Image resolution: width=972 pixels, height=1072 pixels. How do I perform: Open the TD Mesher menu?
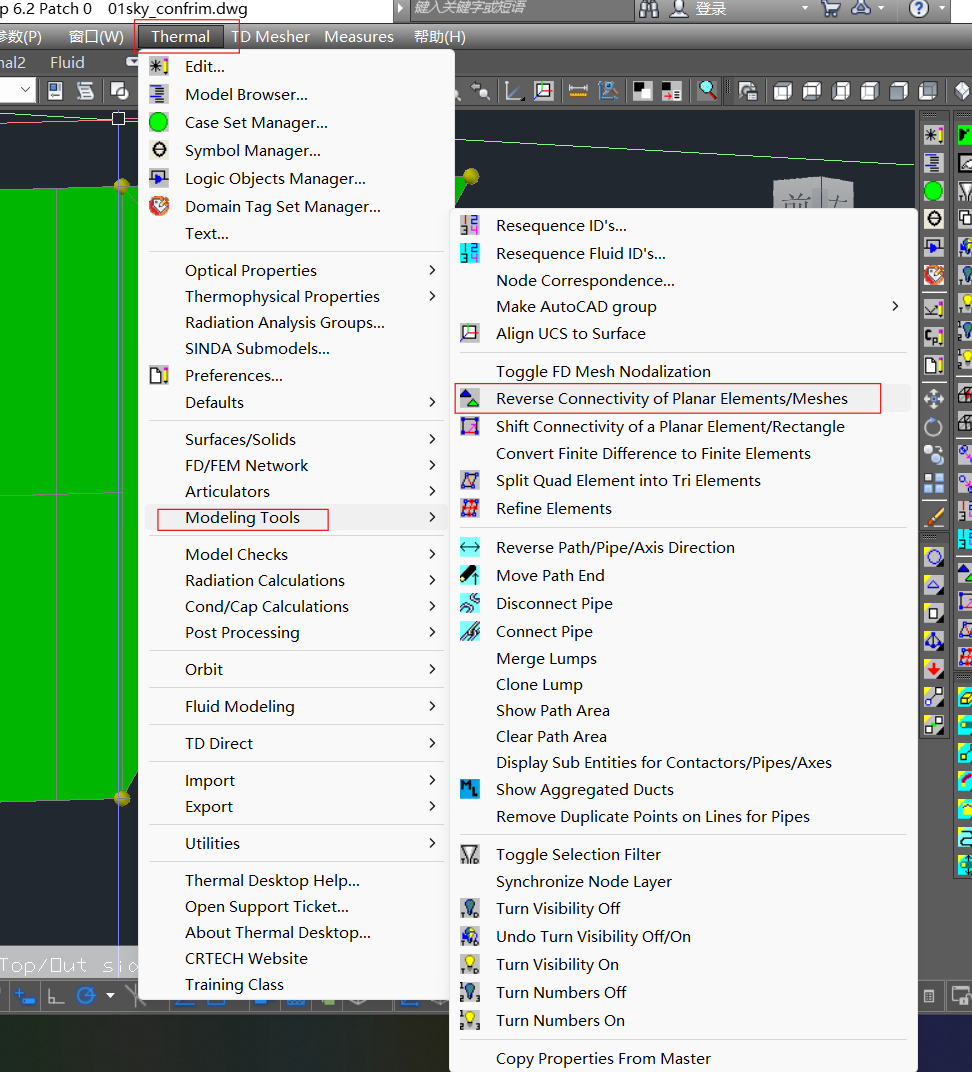pos(270,37)
